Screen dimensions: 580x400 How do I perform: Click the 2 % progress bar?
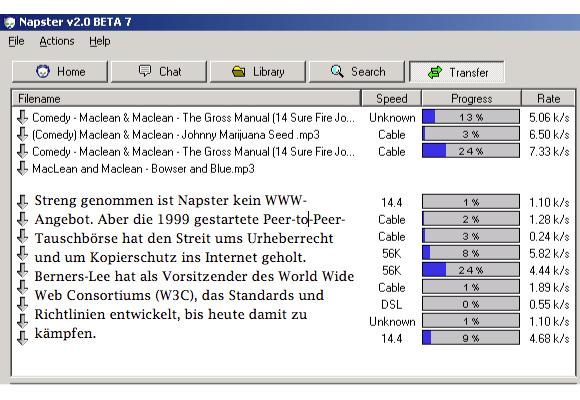click(x=471, y=219)
